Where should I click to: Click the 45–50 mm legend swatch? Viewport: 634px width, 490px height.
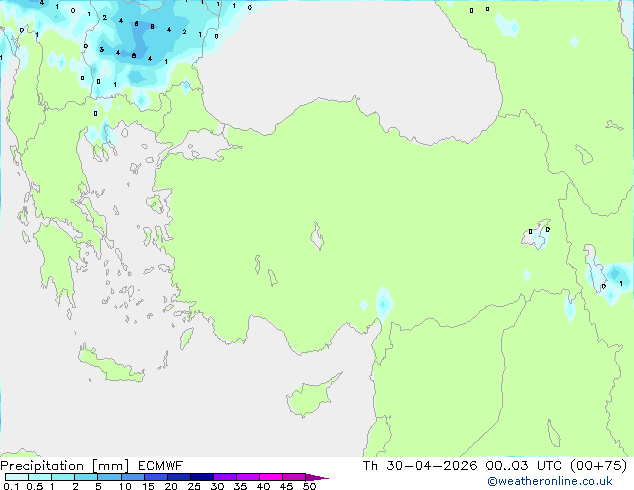pos(294,477)
